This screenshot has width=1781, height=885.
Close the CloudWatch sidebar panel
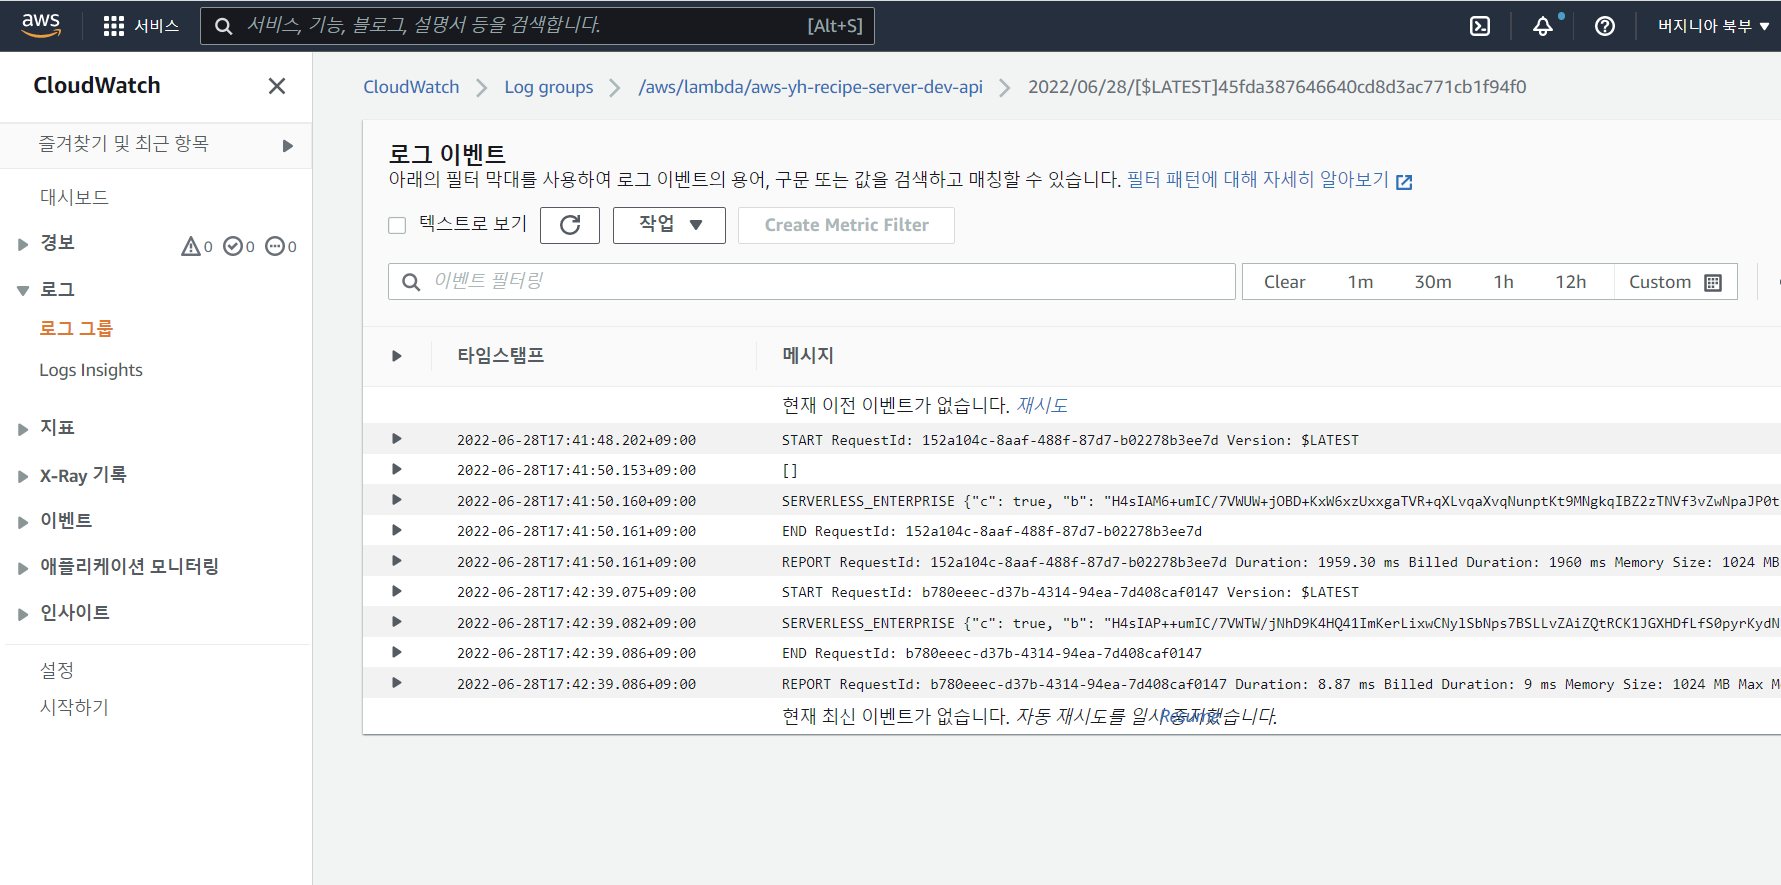pyautogui.click(x=277, y=86)
